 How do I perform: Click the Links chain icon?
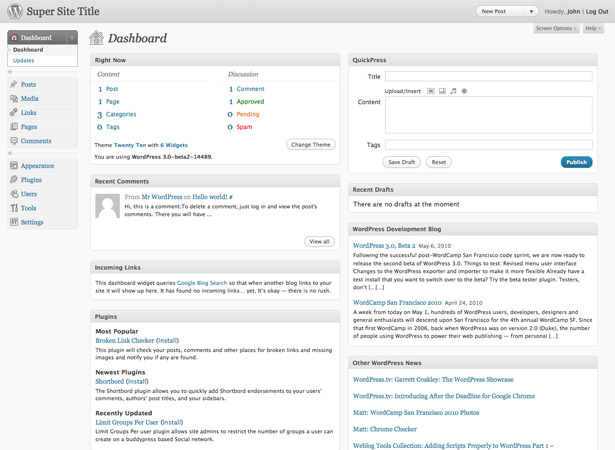14,112
